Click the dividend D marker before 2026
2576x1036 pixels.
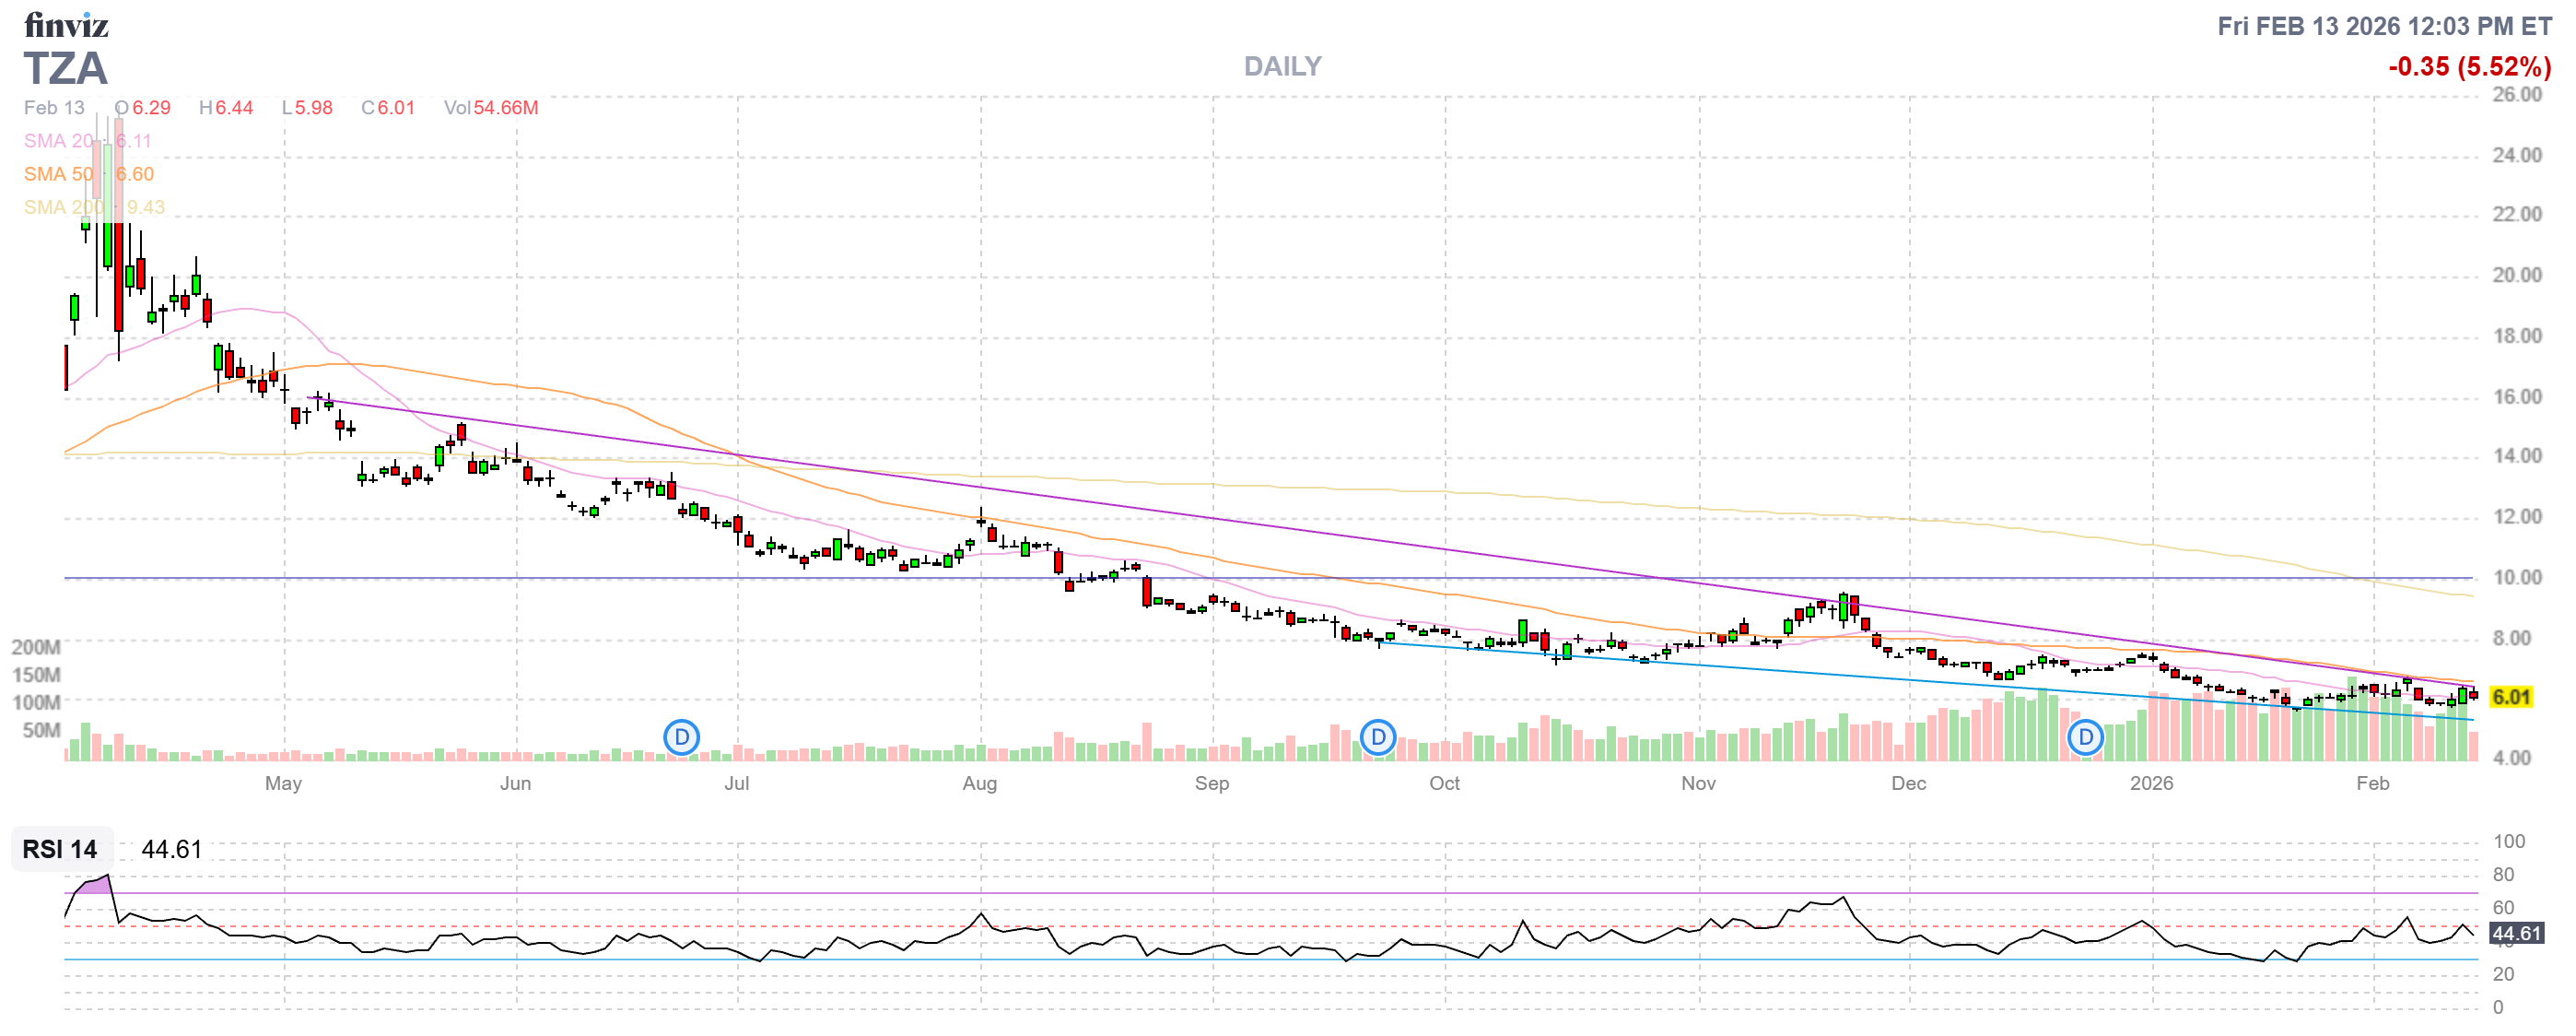tap(2085, 739)
